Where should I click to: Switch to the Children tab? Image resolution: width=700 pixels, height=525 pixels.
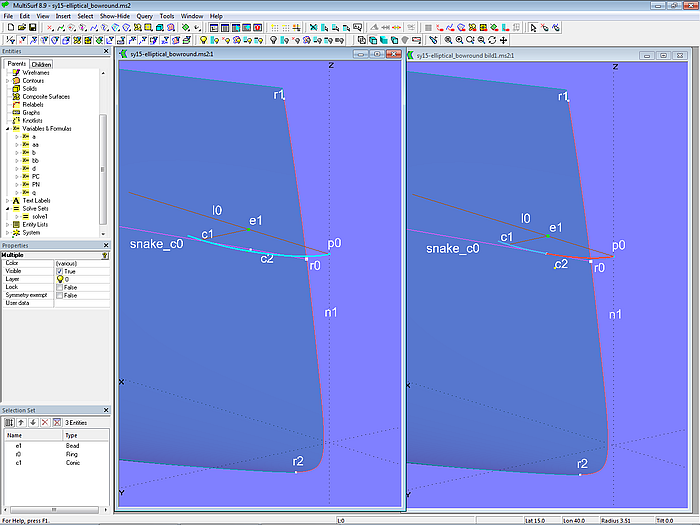pos(41,64)
